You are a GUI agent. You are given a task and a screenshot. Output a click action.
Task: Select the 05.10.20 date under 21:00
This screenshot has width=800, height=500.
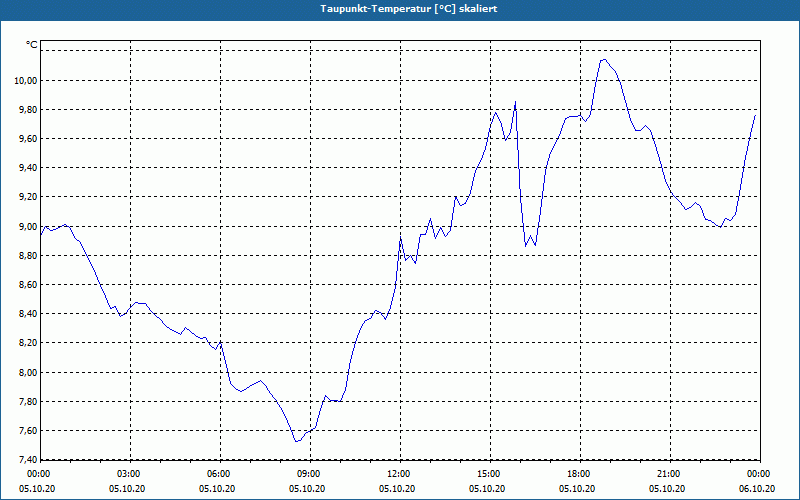point(667,489)
